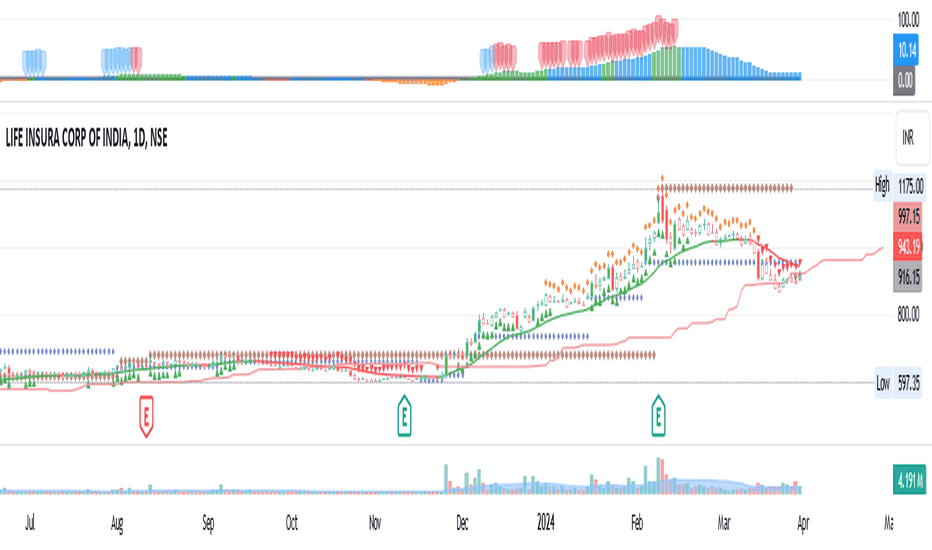Click the Oct date label
932x550 pixels.
(x=291, y=523)
